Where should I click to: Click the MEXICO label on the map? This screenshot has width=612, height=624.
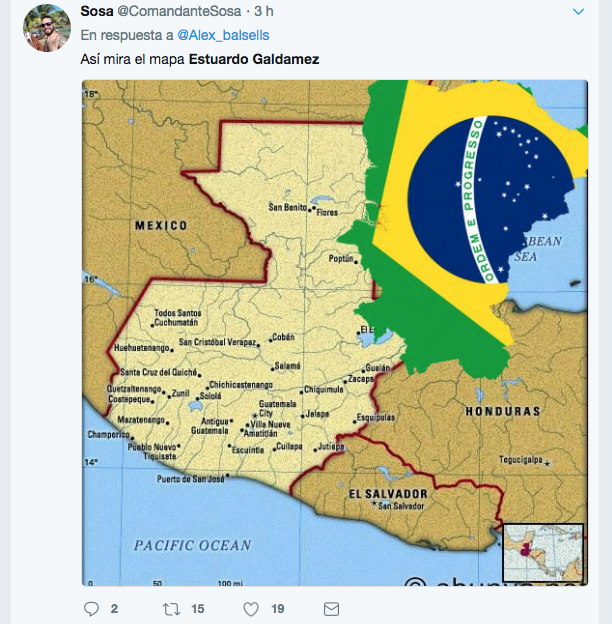[x=161, y=225]
